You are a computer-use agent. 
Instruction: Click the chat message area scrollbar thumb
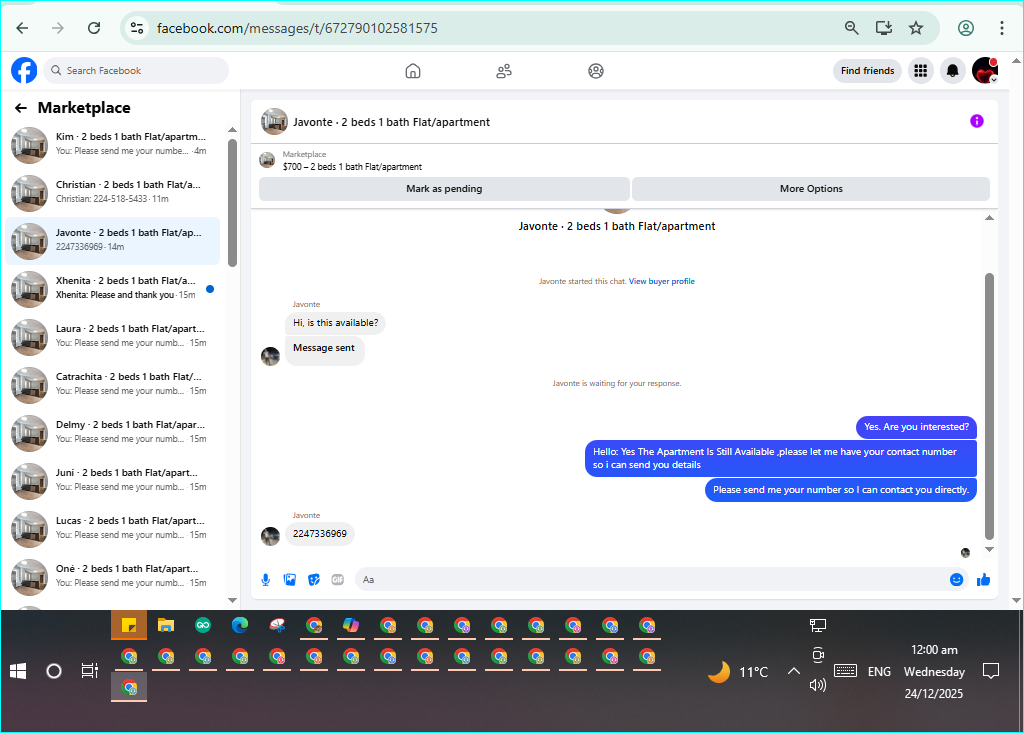(989, 405)
